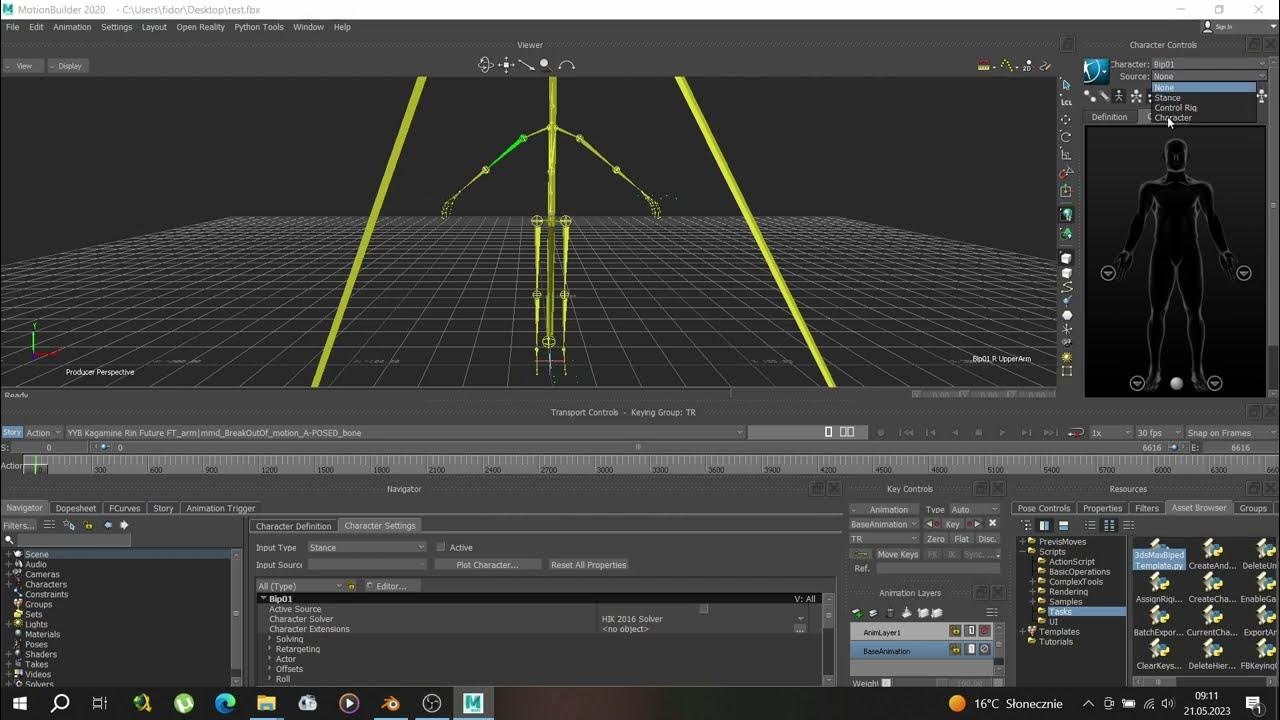1280x720 pixels.
Task: Select the viewer Select arrow tool
Action: click(1066, 85)
